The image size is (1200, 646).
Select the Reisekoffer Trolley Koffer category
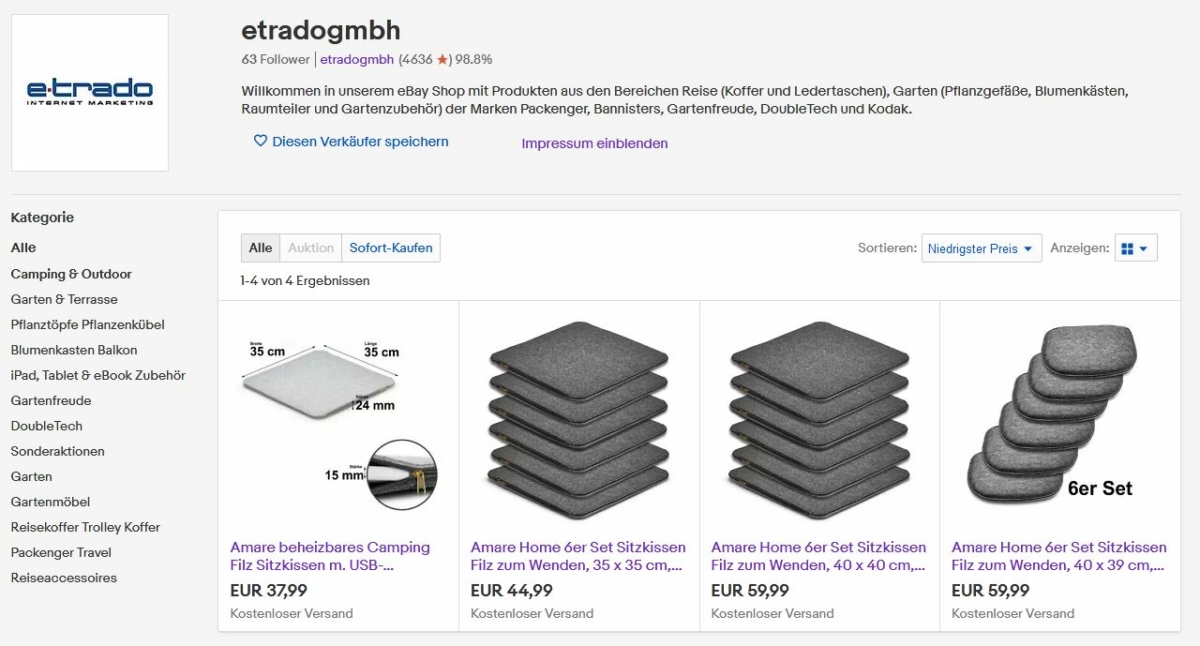(x=86, y=527)
